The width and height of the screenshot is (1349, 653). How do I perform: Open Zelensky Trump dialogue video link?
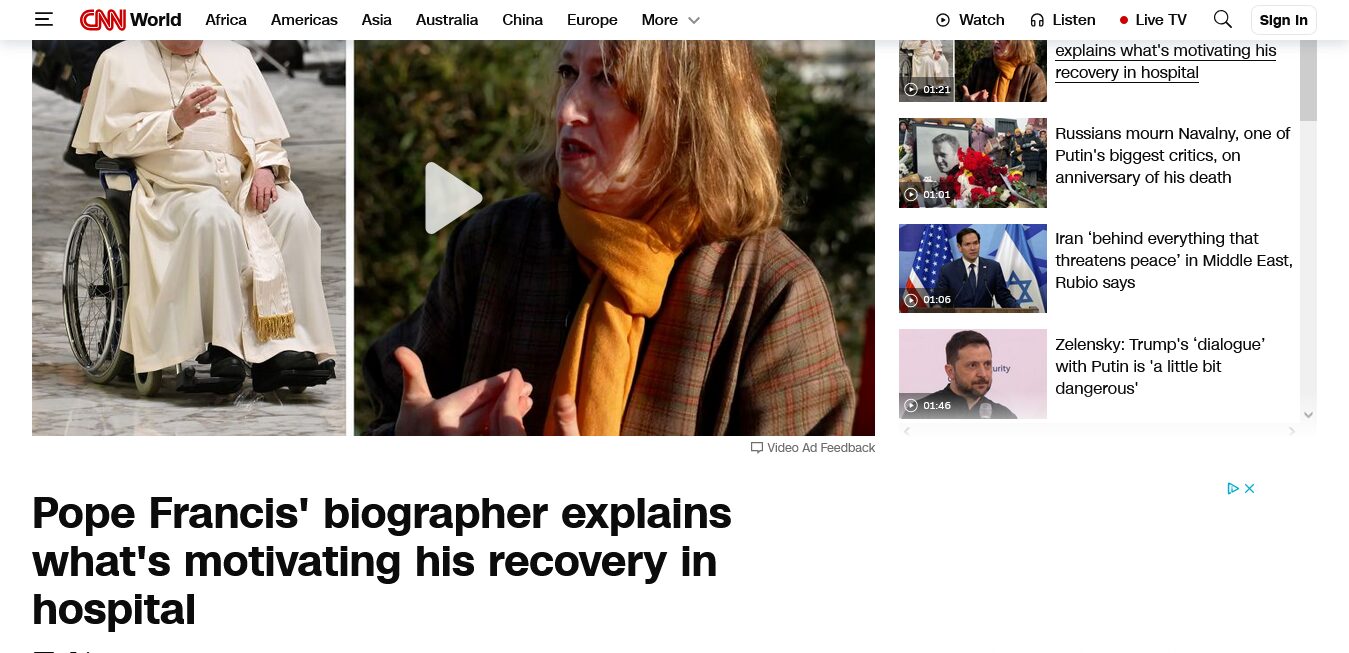pos(1160,366)
